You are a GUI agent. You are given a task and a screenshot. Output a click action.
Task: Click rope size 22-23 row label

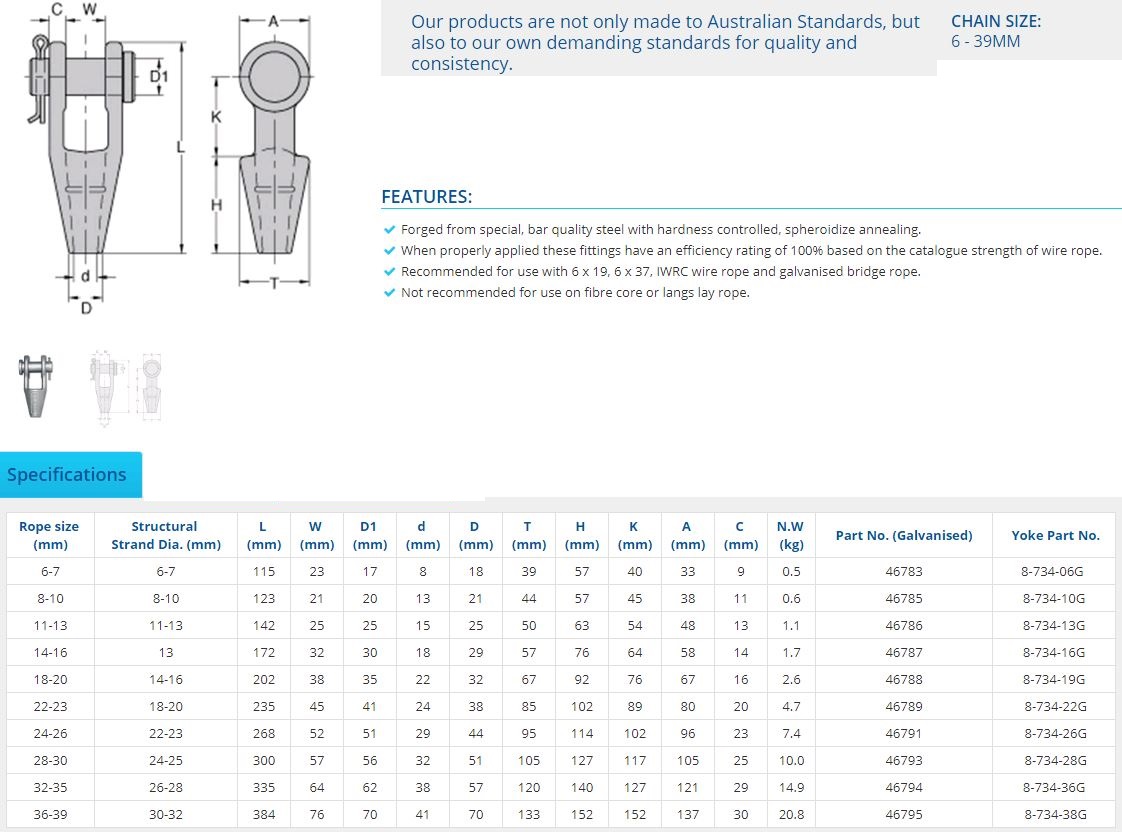[50, 707]
